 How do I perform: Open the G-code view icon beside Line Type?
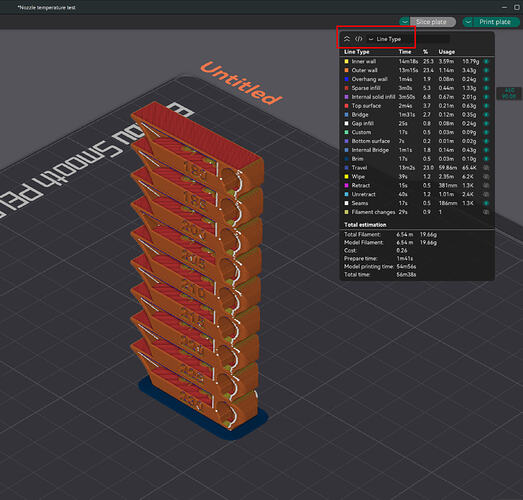[x=359, y=39]
